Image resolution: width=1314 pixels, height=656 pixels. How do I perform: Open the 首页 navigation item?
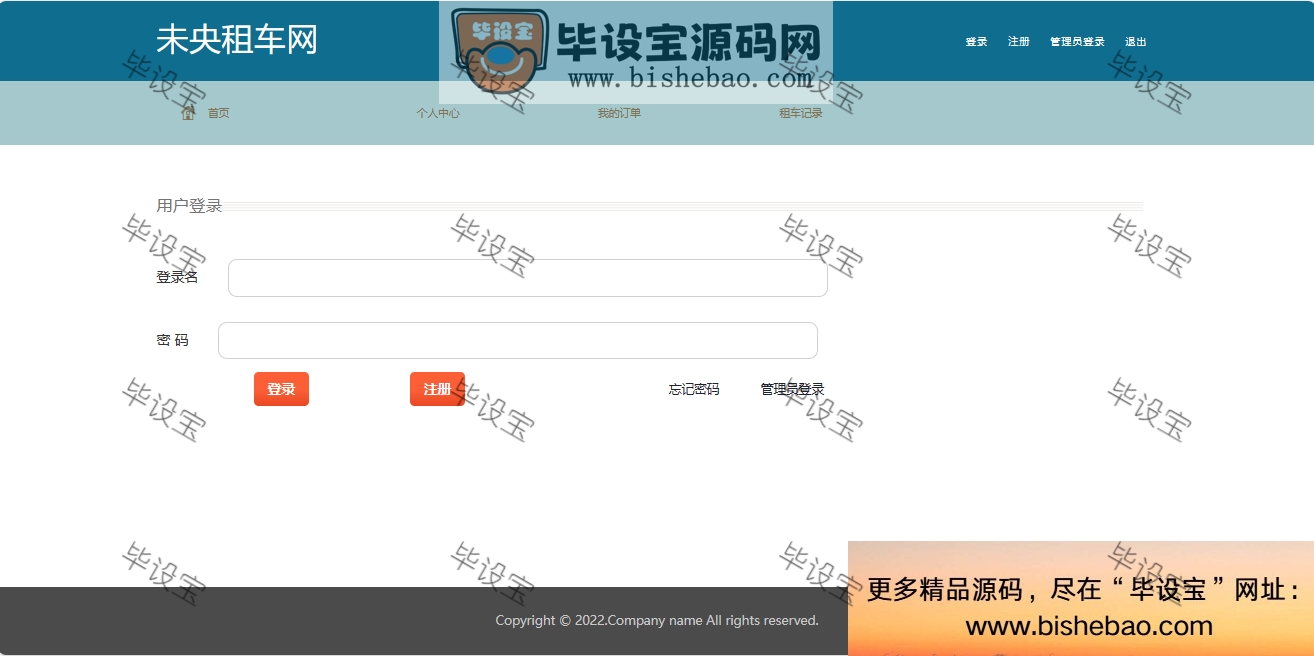pyautogui.click(x=218, y=113)
